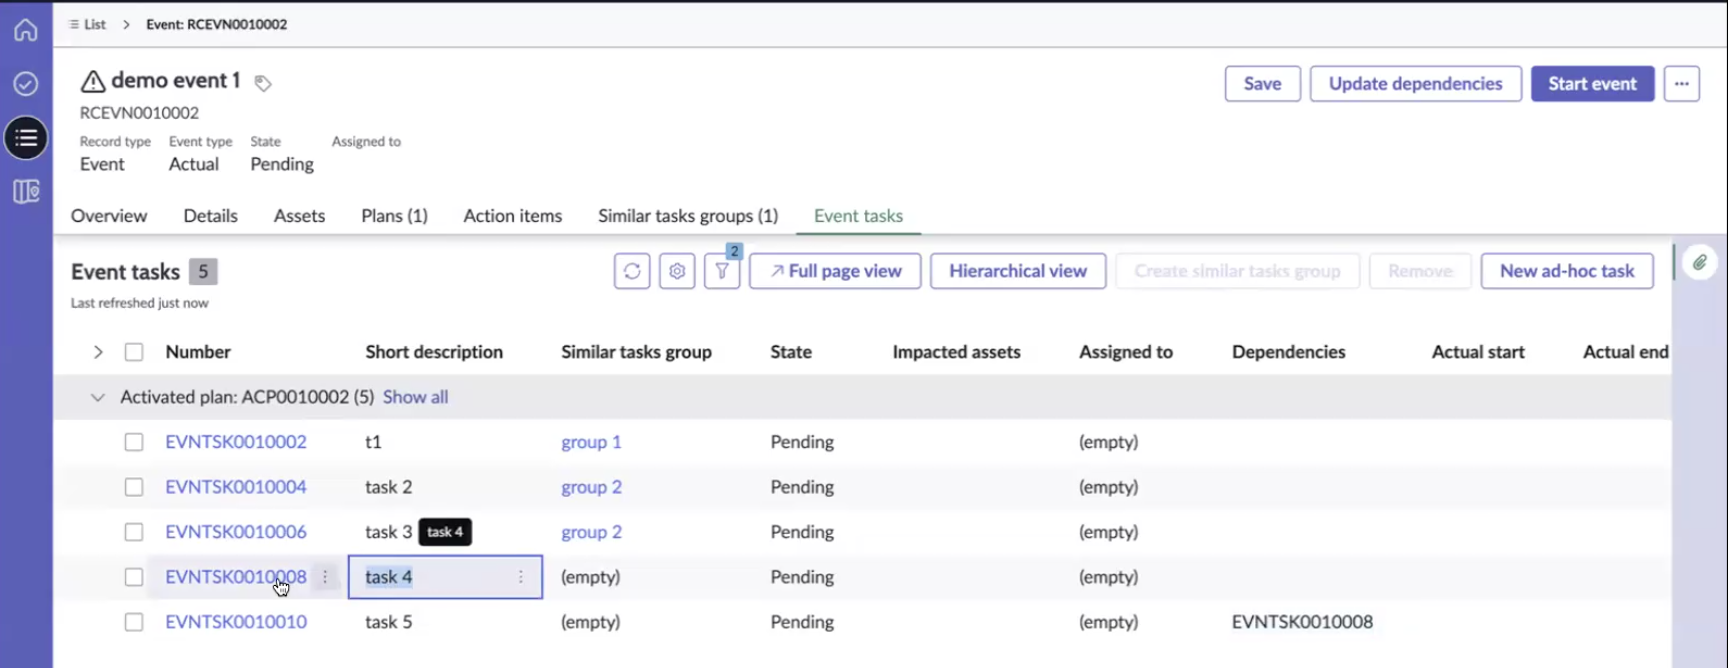Open row menu dots beside EVNTSK0010008
1728x668 pixels.
[325, 577]
